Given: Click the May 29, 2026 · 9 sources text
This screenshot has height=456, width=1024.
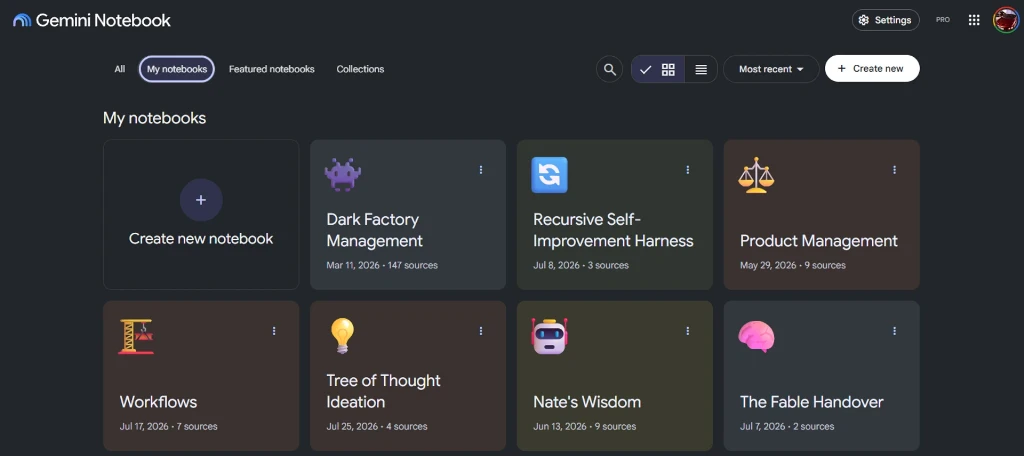Looking at the screenshot, I should coord(793,265).
